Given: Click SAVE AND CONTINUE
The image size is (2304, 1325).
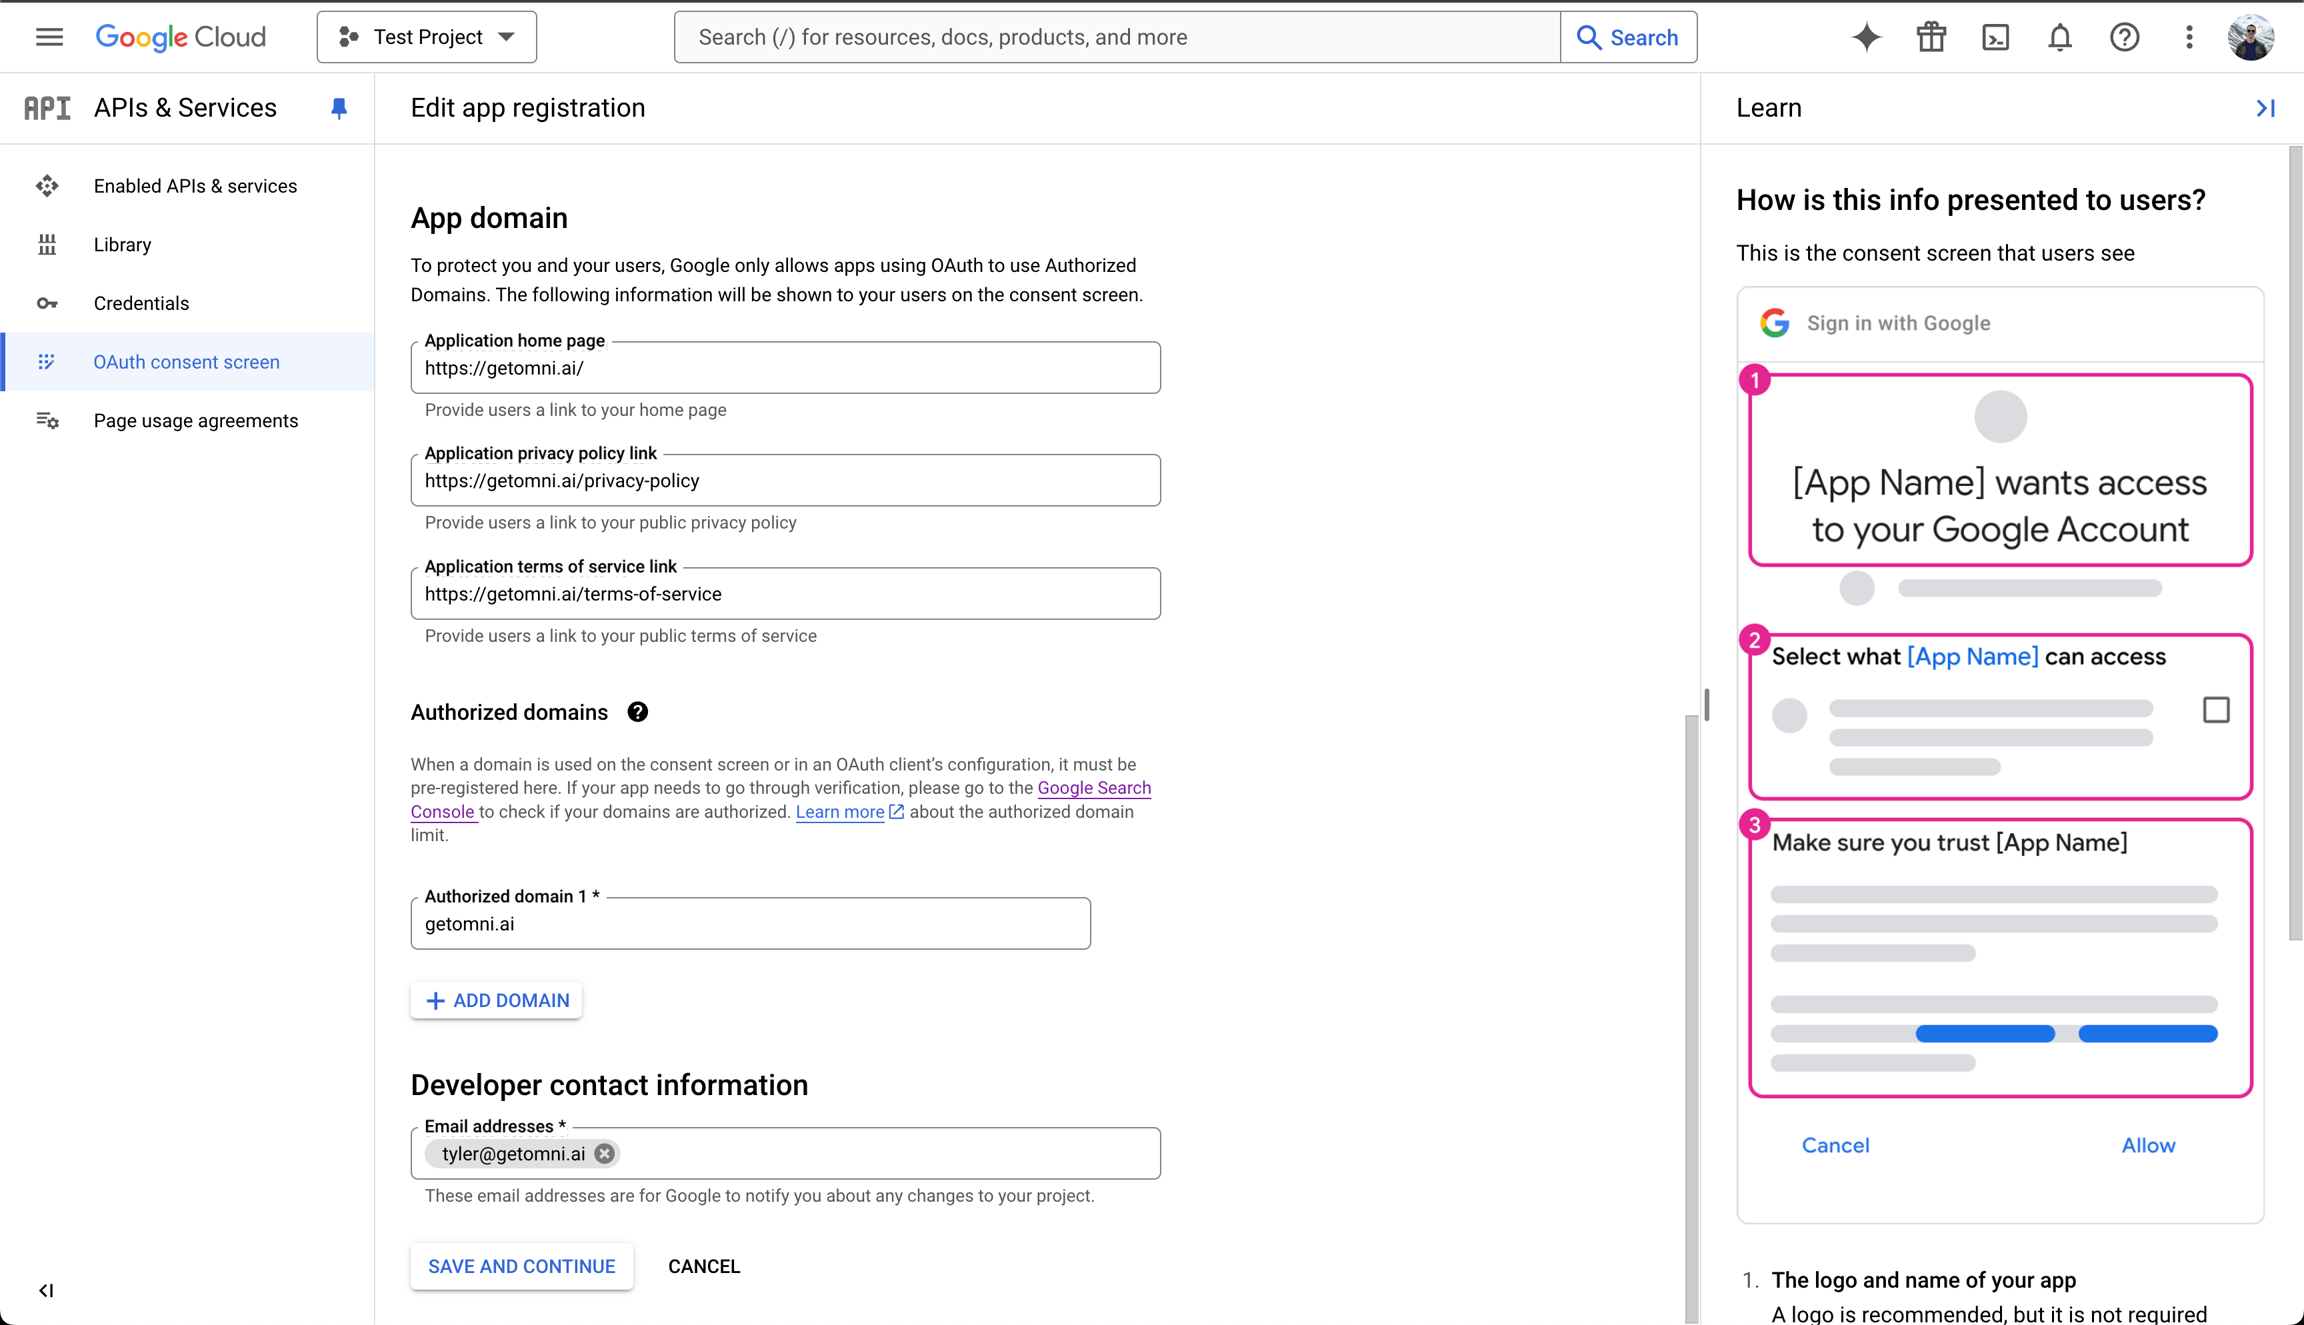Looking at the screenshot, I should pos(521,1266).
